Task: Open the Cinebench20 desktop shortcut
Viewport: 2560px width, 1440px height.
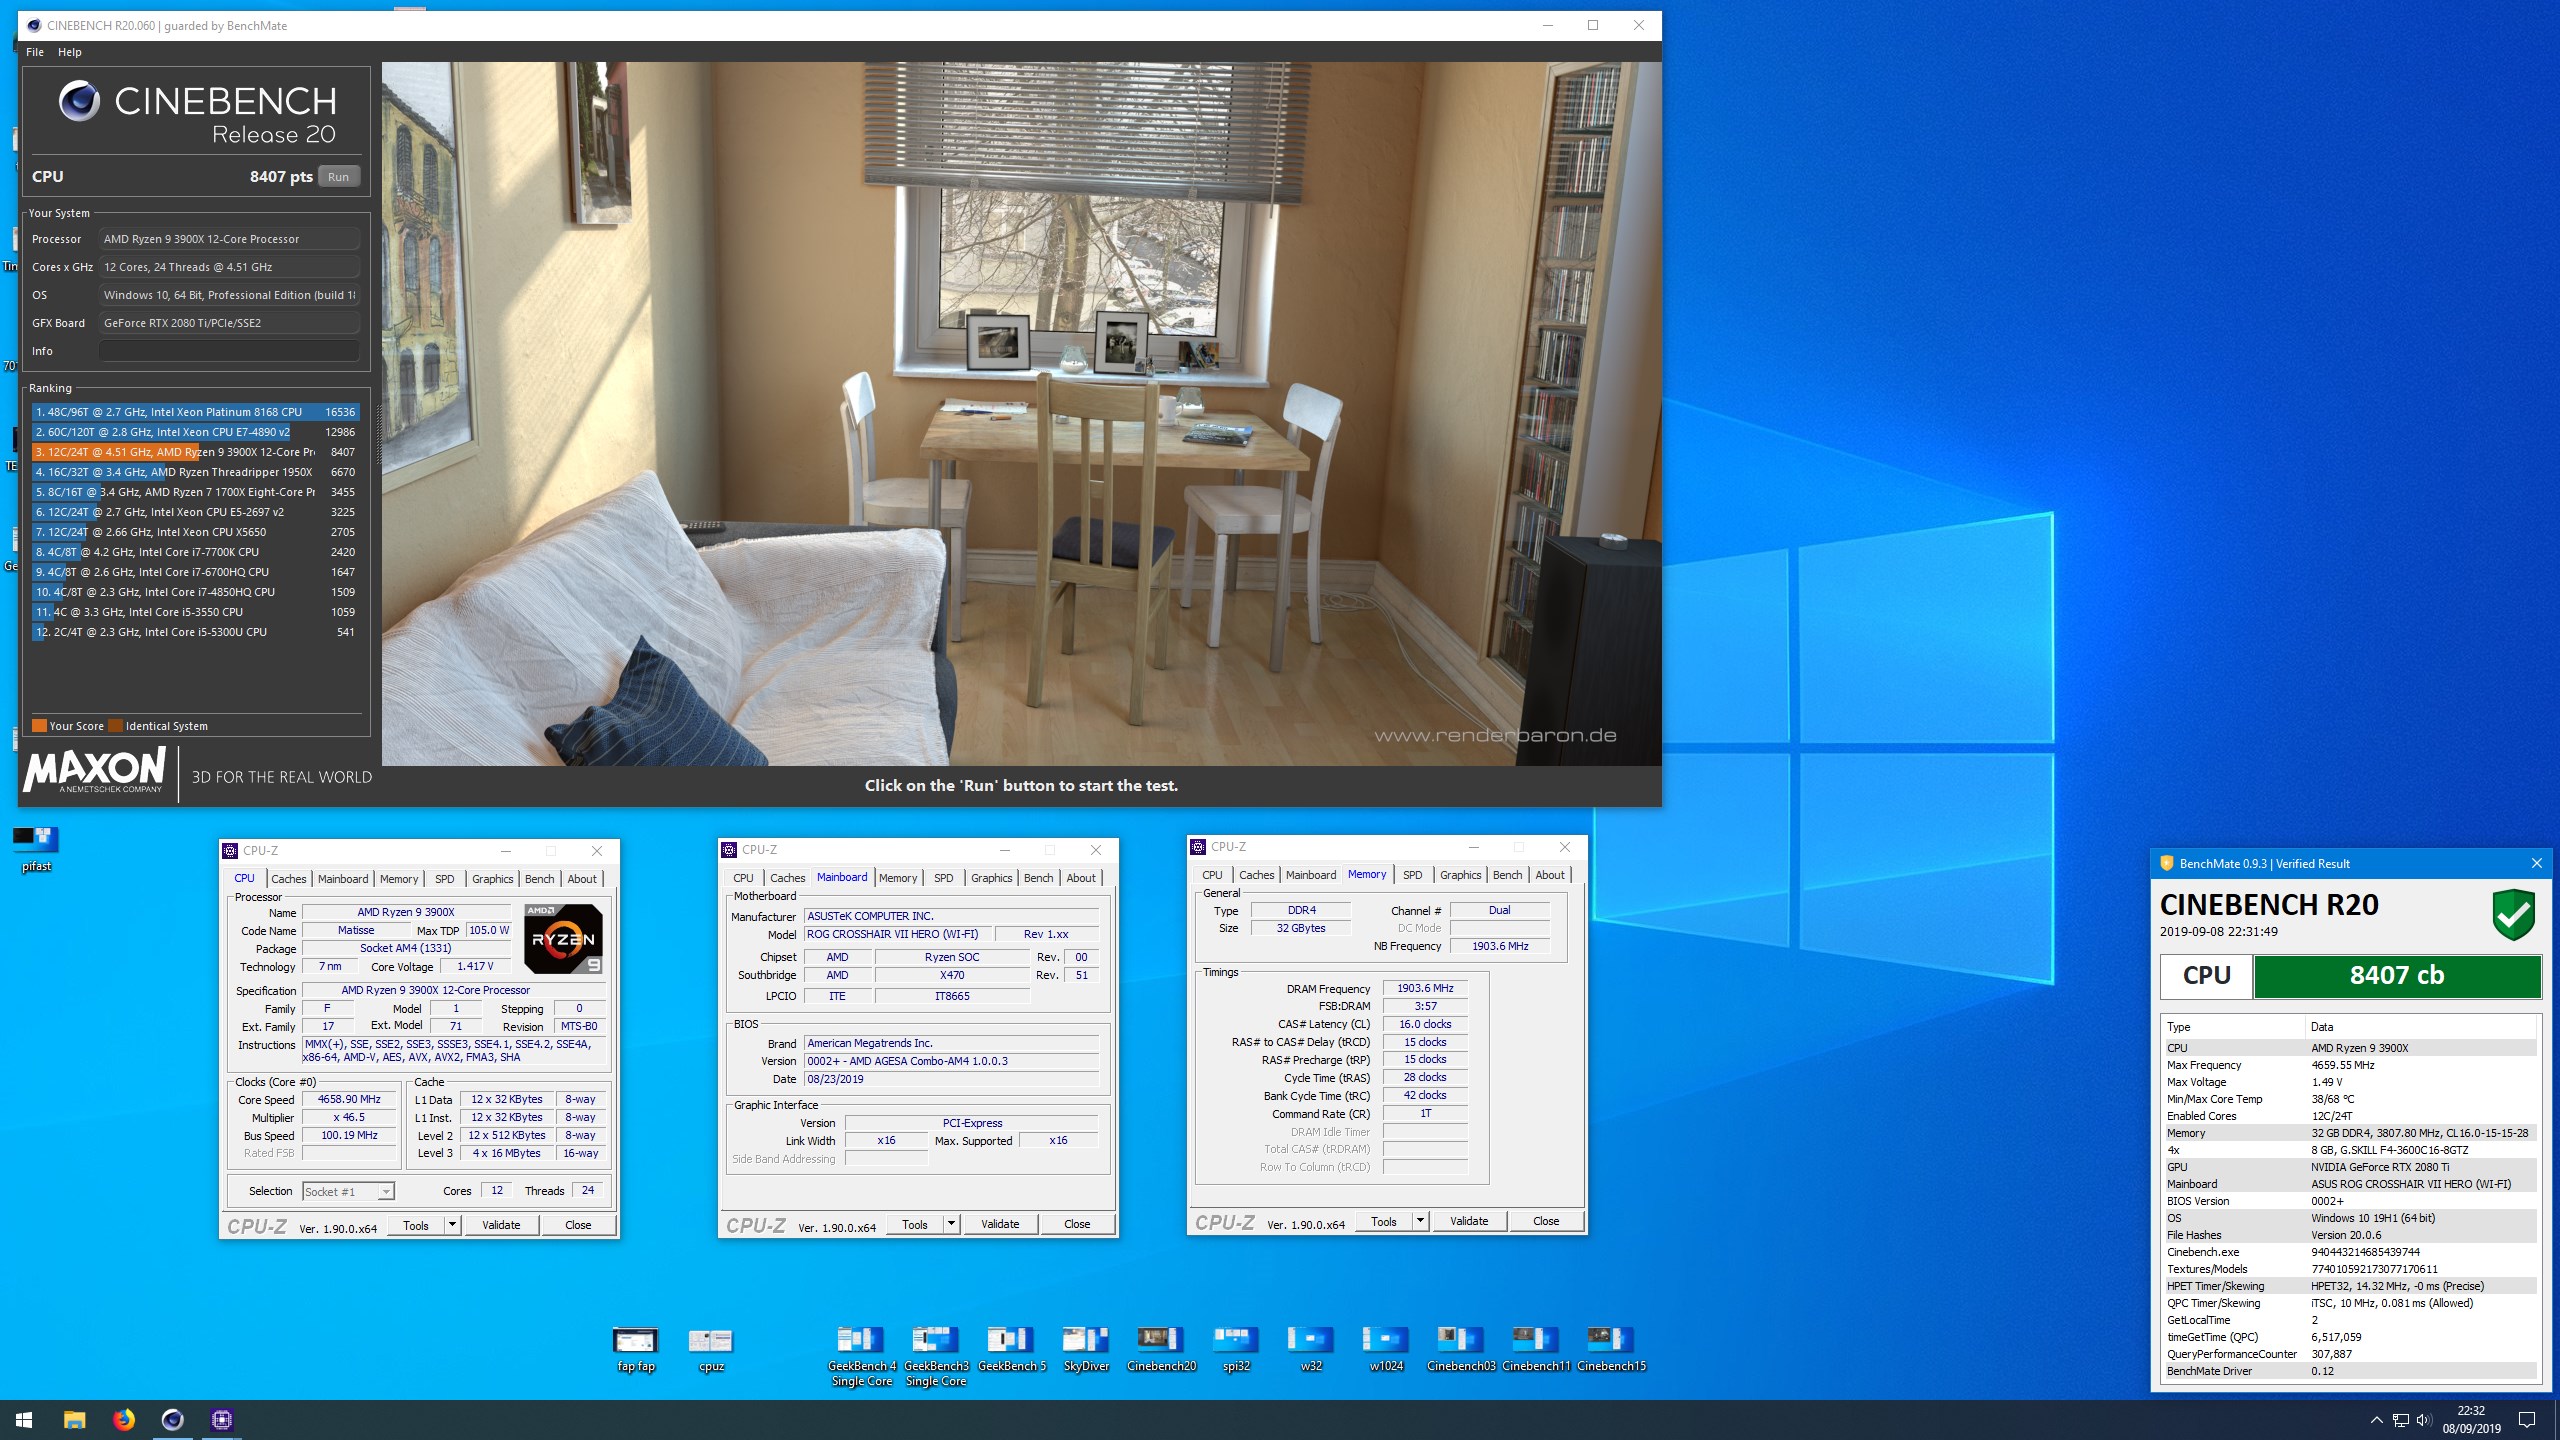Action: (x=1161, y=1349)
